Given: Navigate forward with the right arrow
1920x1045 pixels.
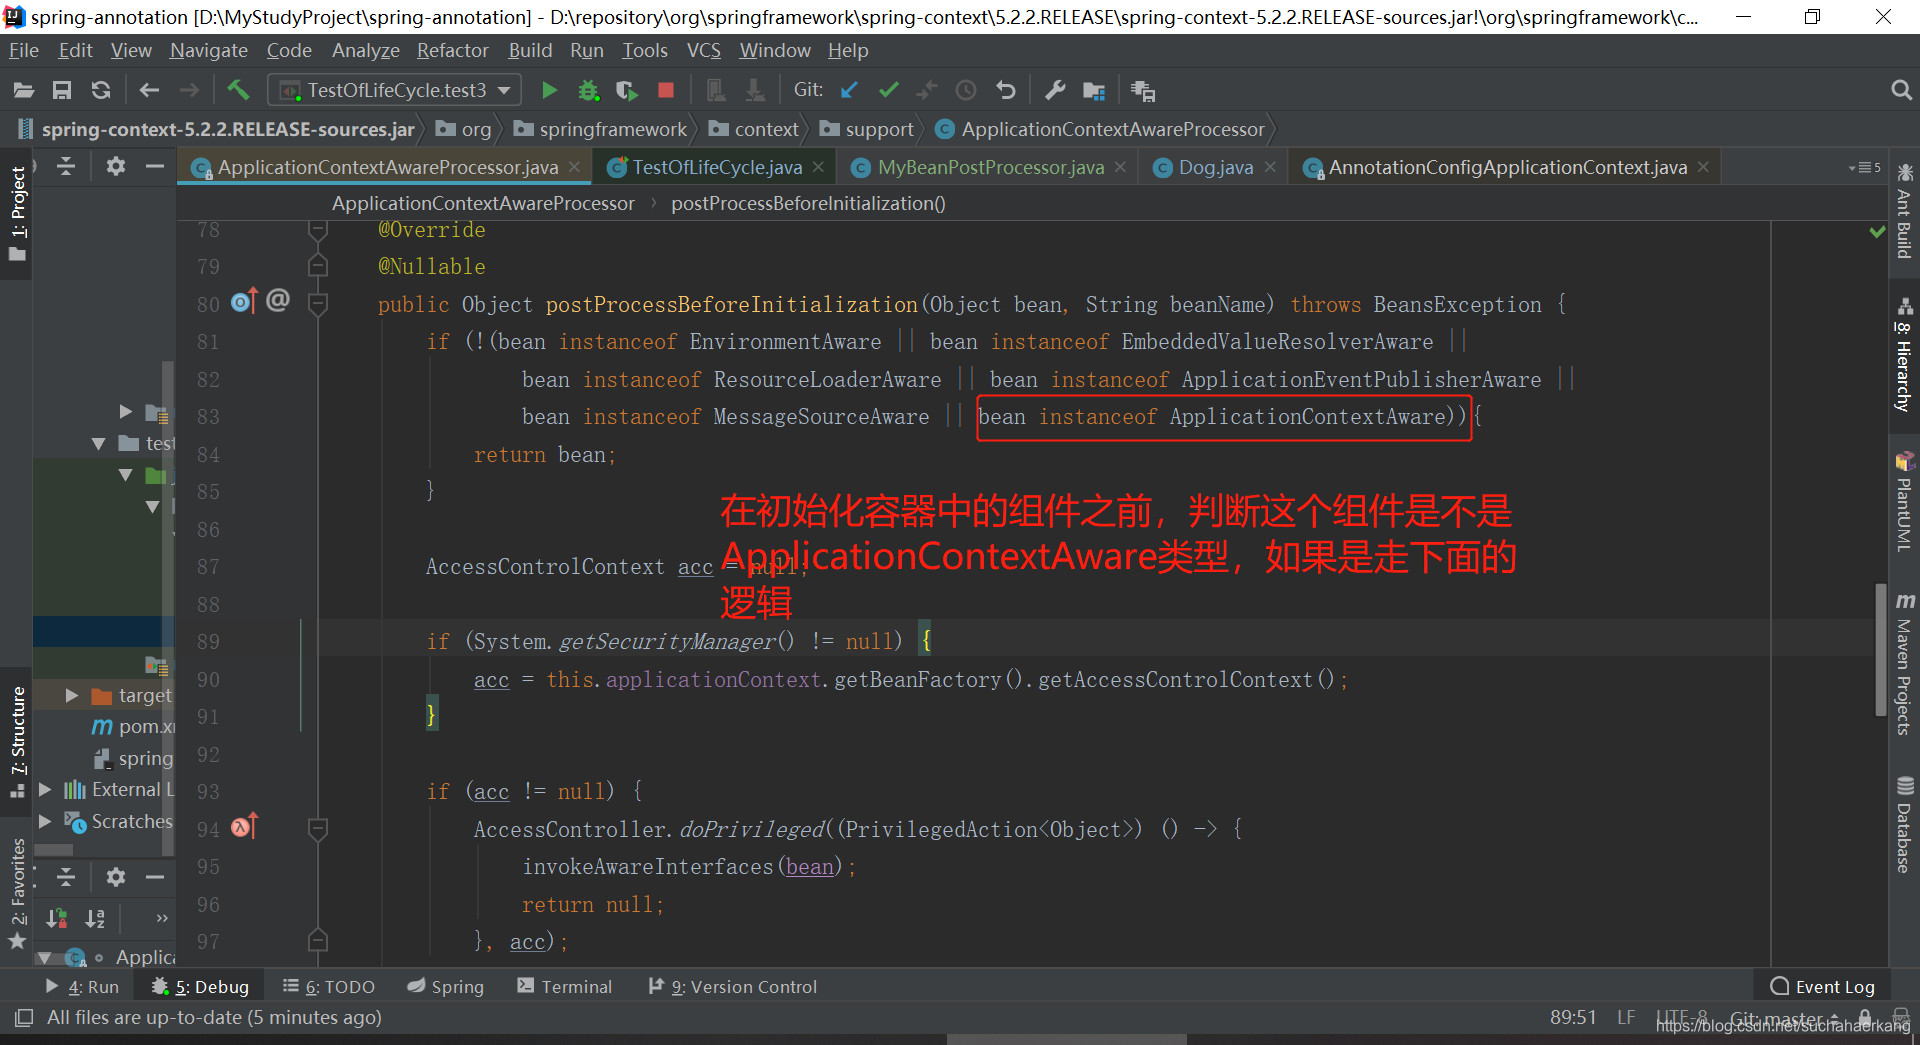Looking at the screenshot, I should [x=189, y=91].
